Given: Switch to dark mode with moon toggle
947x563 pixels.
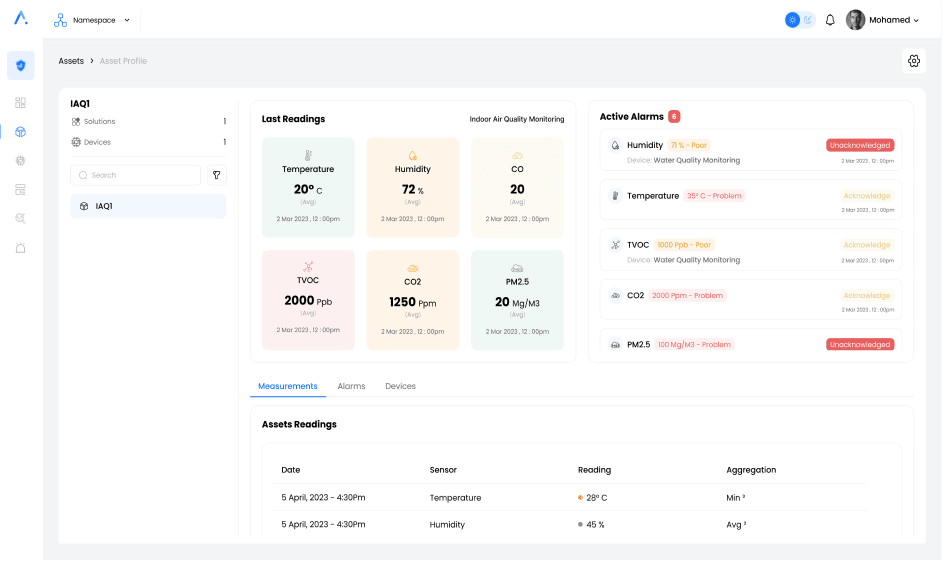Looking at the screenshot, I should point(808,20).
